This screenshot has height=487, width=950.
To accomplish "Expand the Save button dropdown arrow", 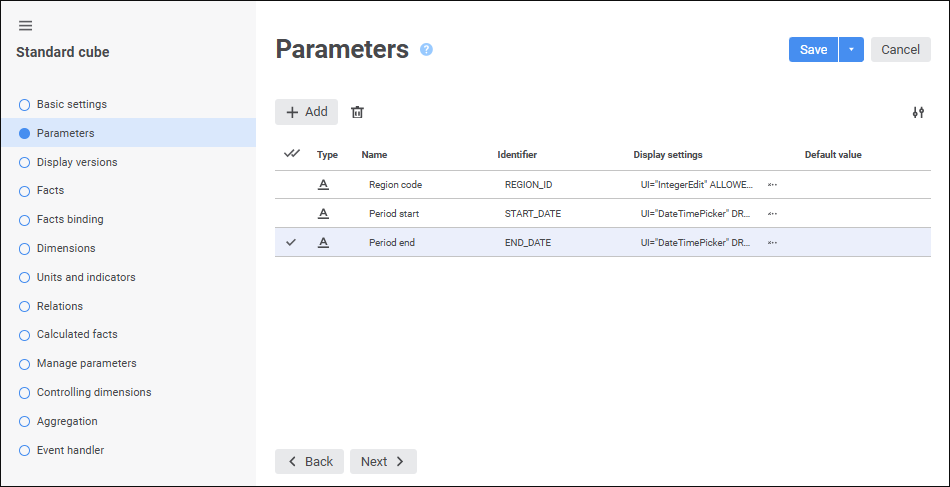I will [851, 50].
